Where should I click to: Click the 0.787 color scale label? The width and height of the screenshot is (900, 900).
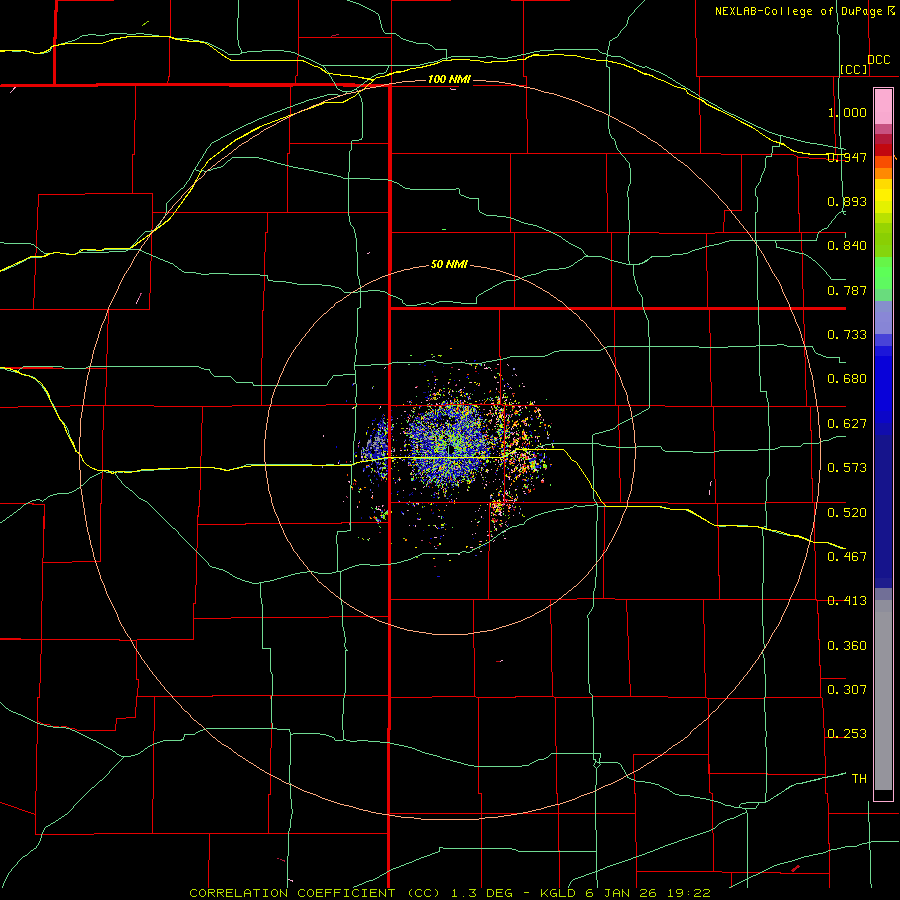(847, 290)
